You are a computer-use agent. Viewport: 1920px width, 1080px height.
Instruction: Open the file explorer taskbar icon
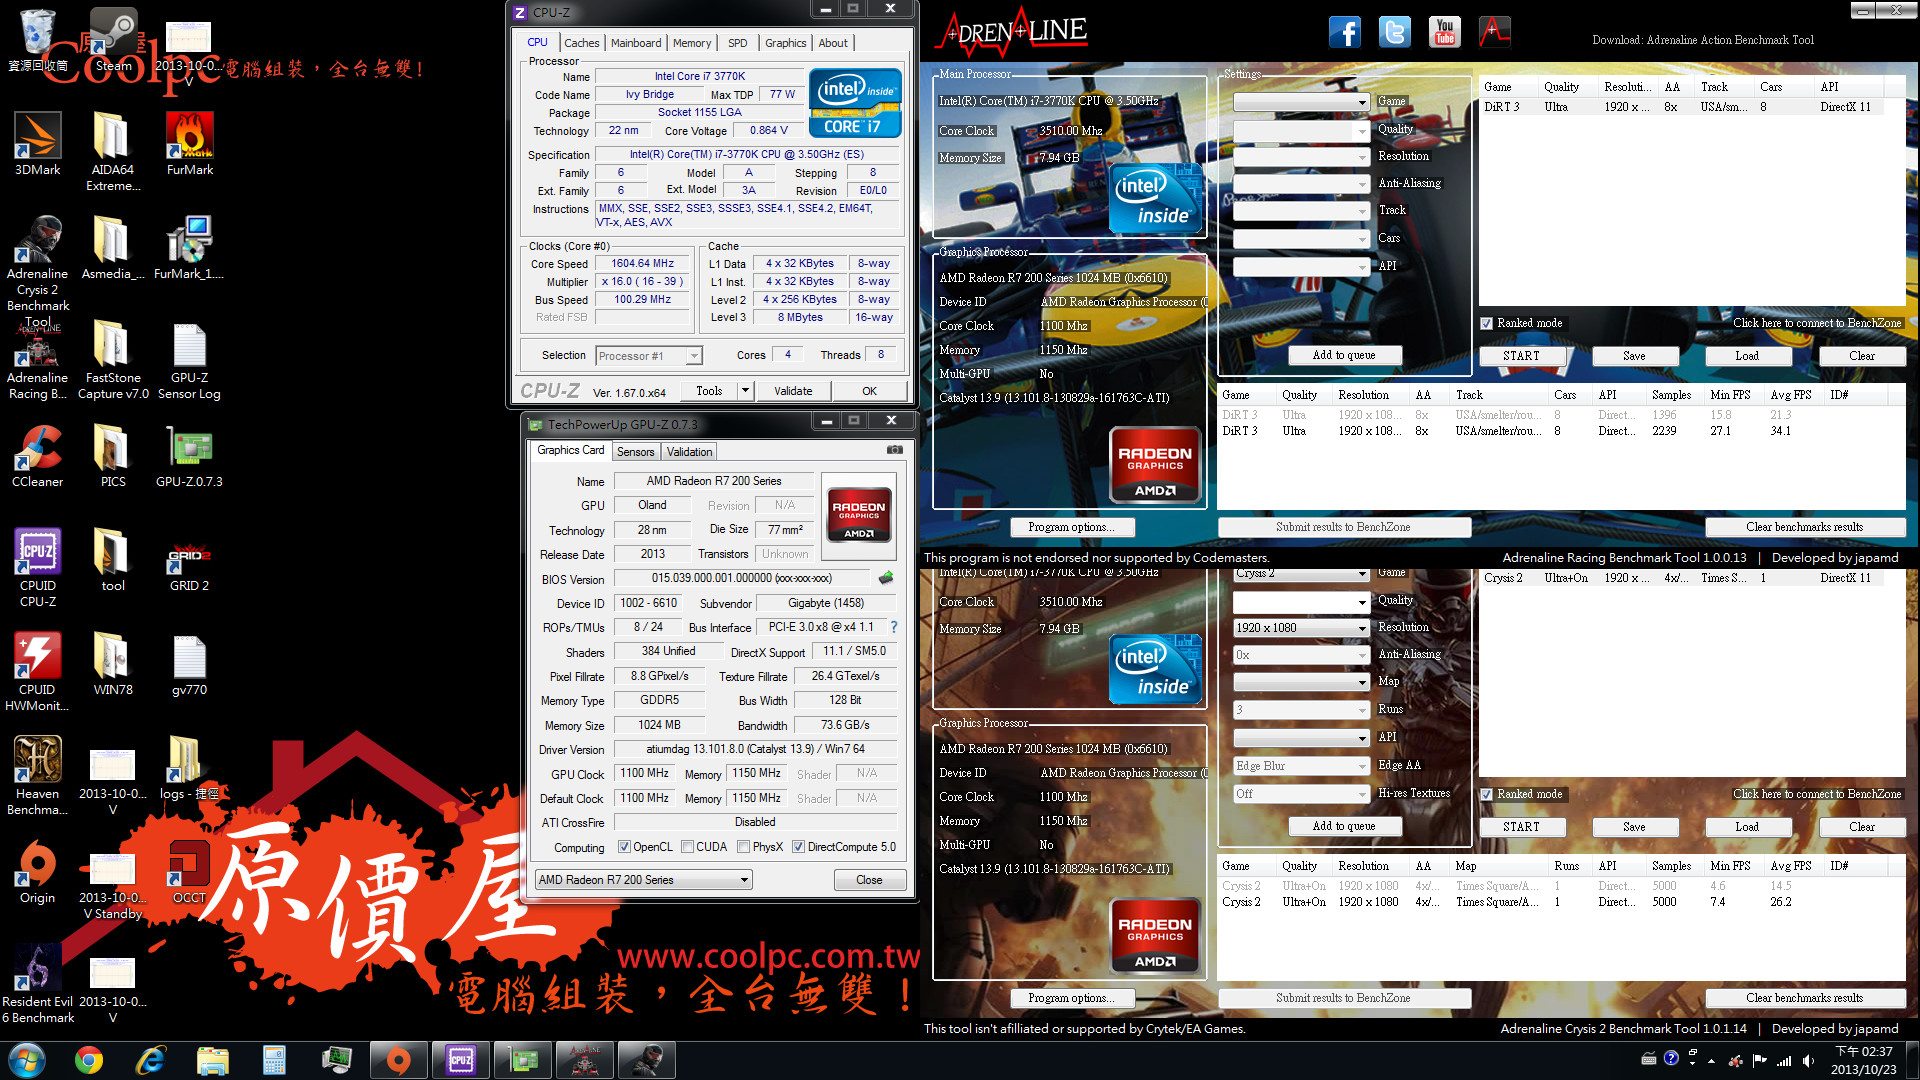pos(213,1060)
